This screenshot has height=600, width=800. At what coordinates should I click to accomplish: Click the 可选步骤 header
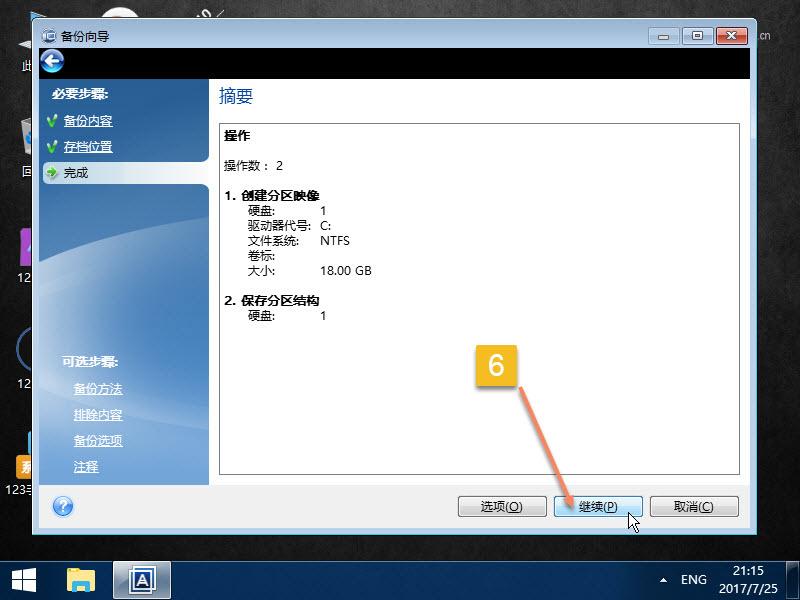[x=90, y=362]
